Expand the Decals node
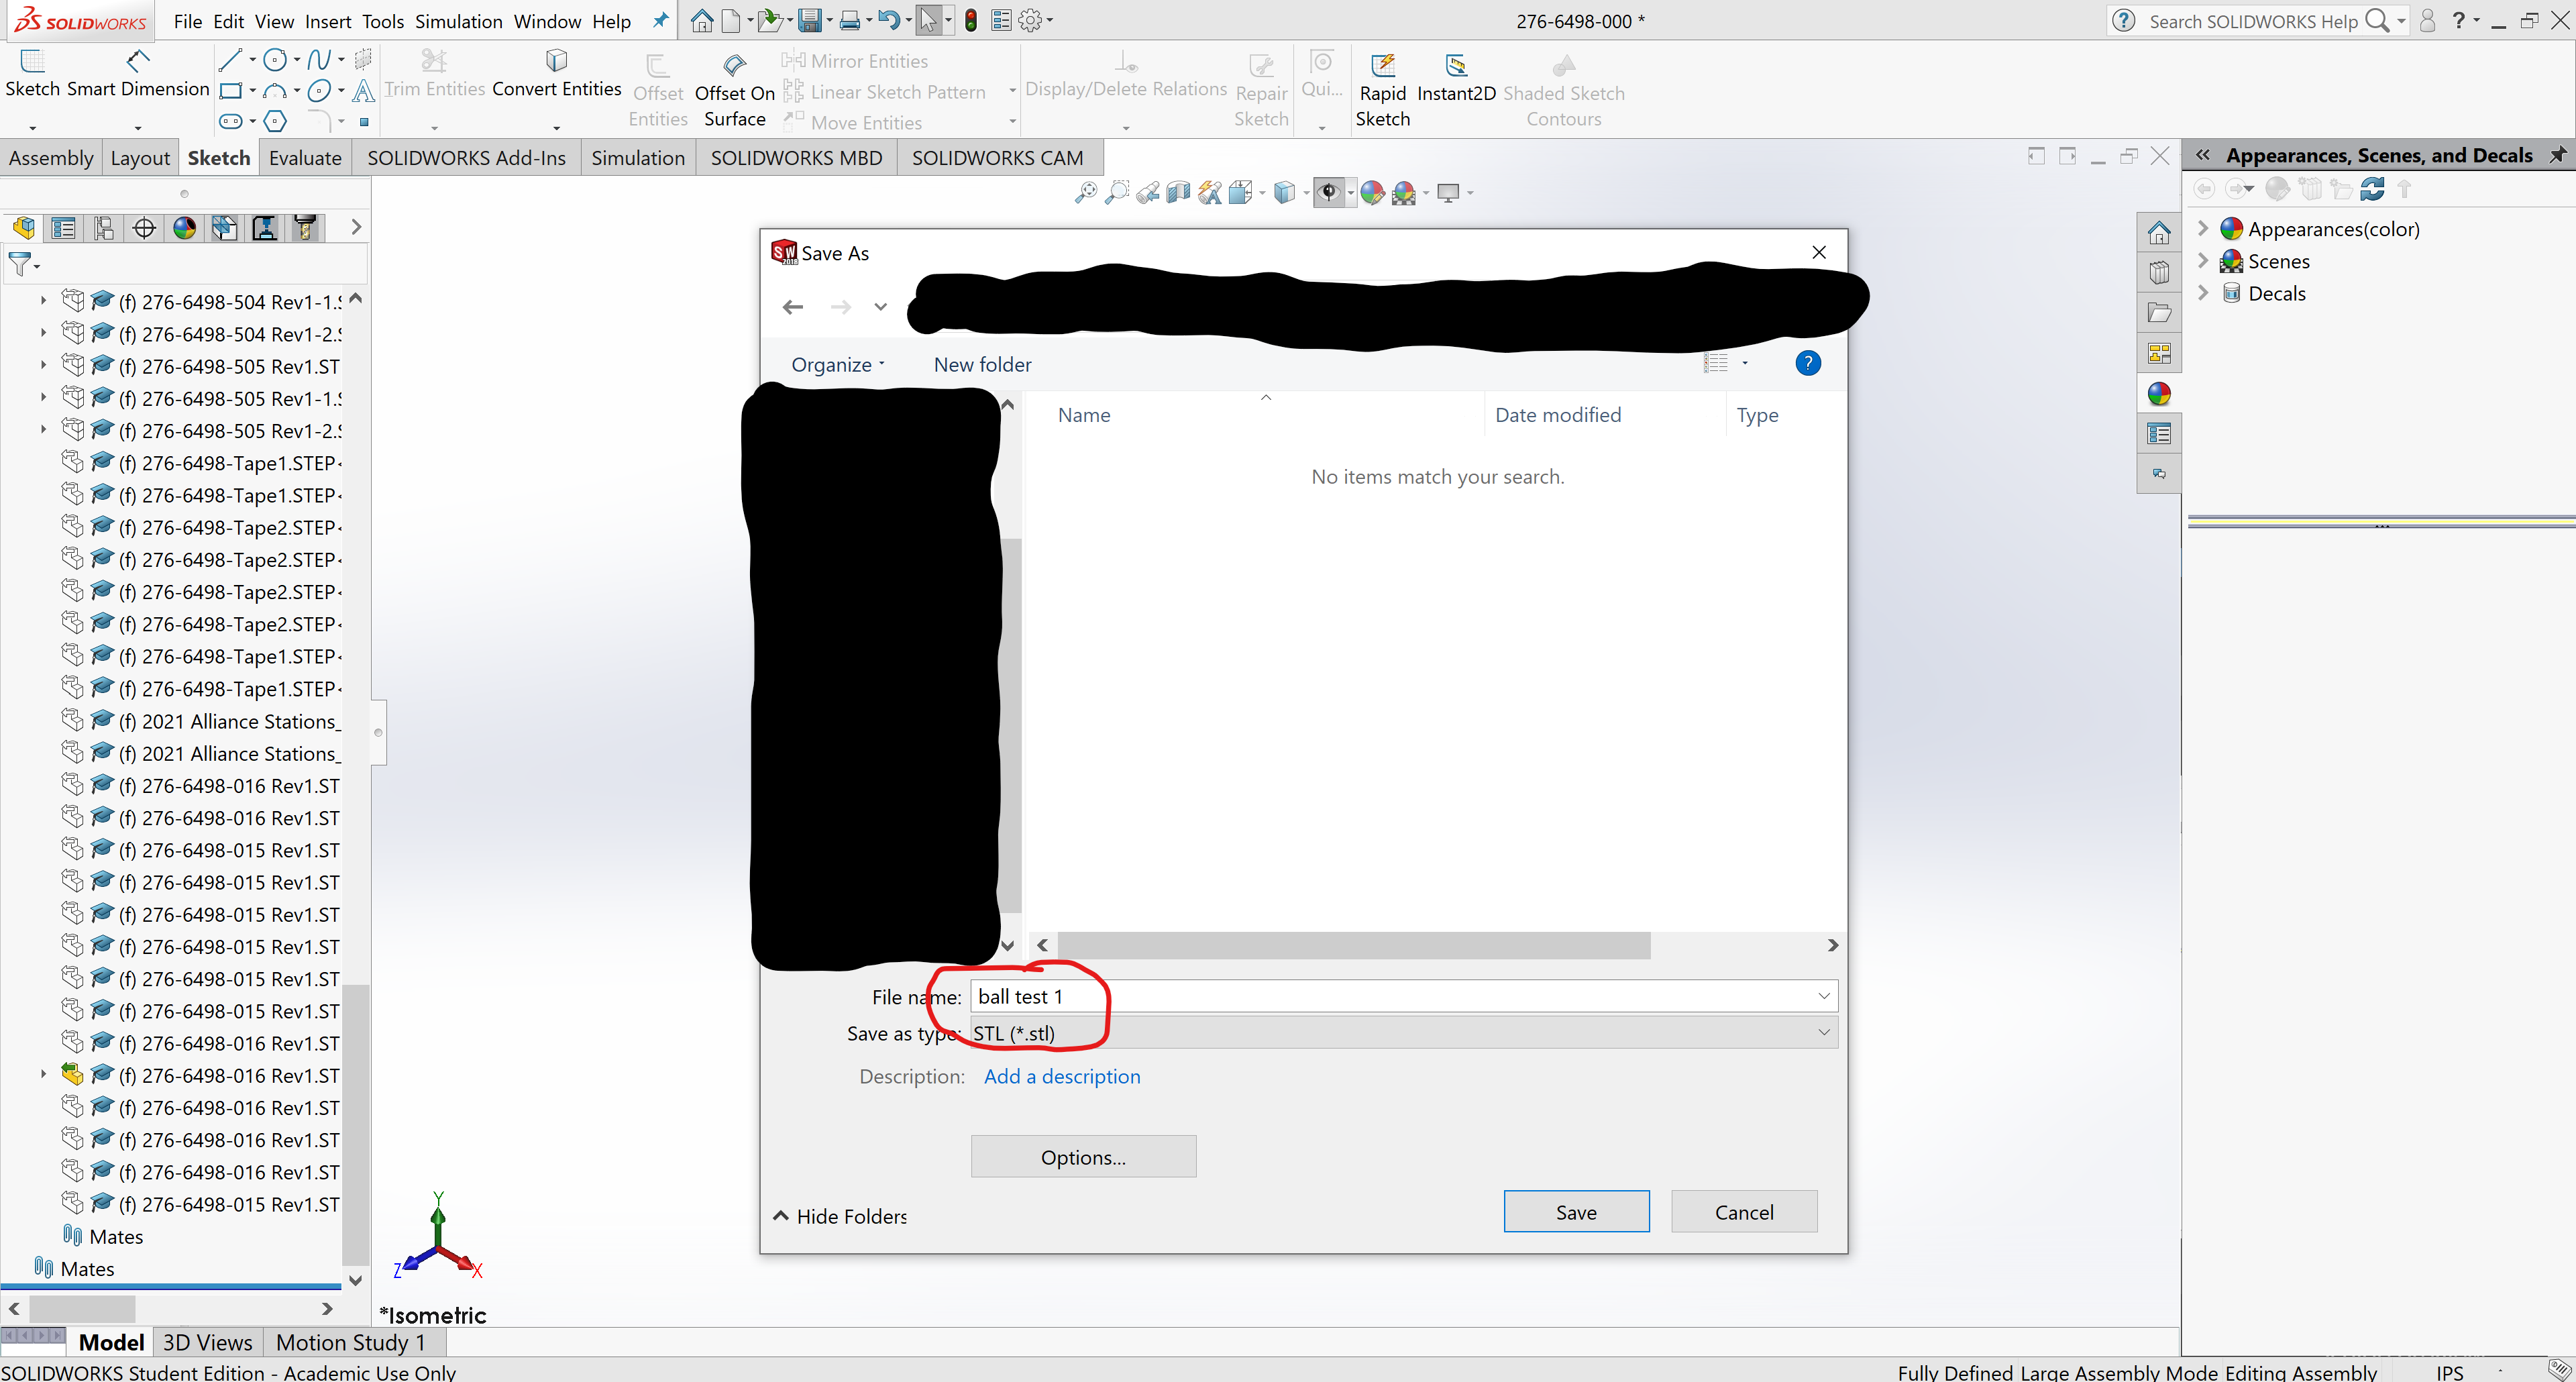Screen dimensions: 2576x1382 tap(2203, 292)
